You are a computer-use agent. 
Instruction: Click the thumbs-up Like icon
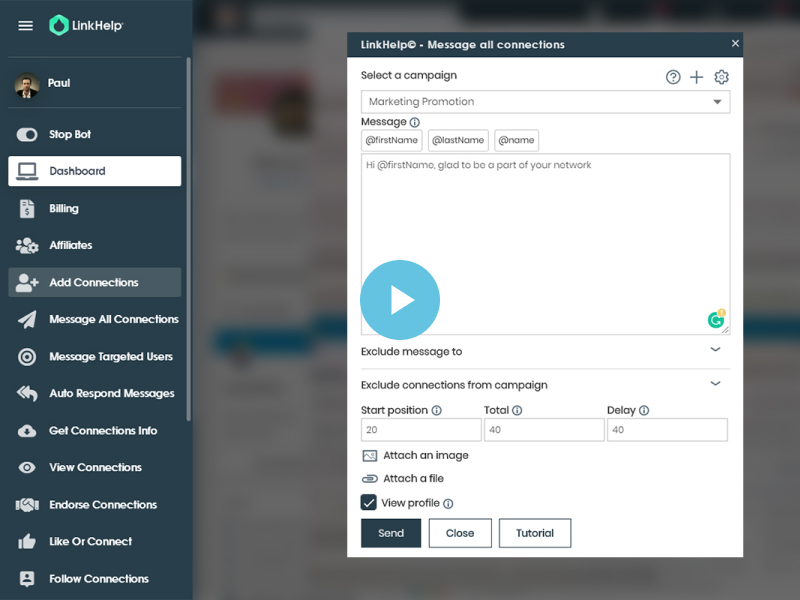[x=27, y=541]
